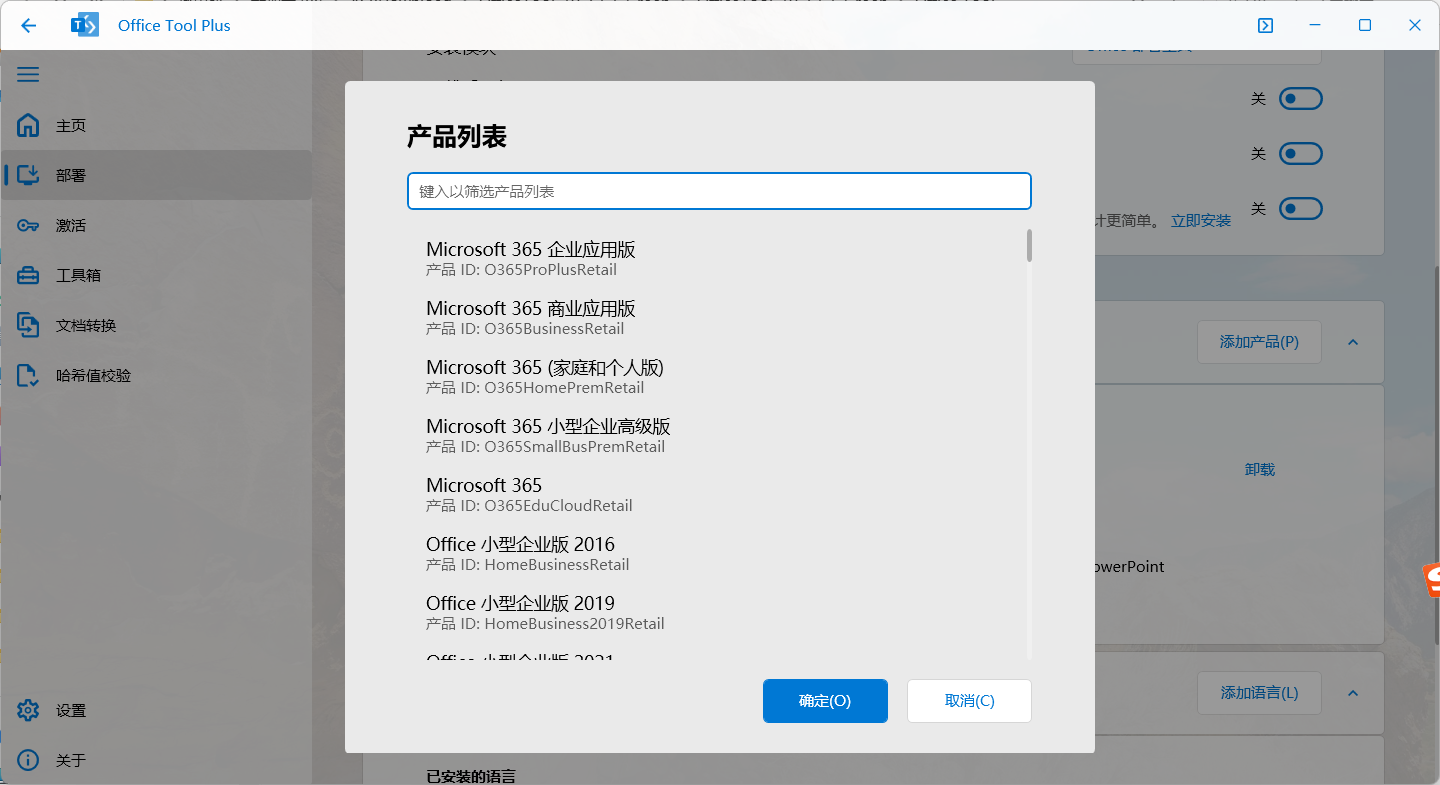Click the 添加语言(L) button
This screenshot has width=1440, height=785.
pos(1259,693)
